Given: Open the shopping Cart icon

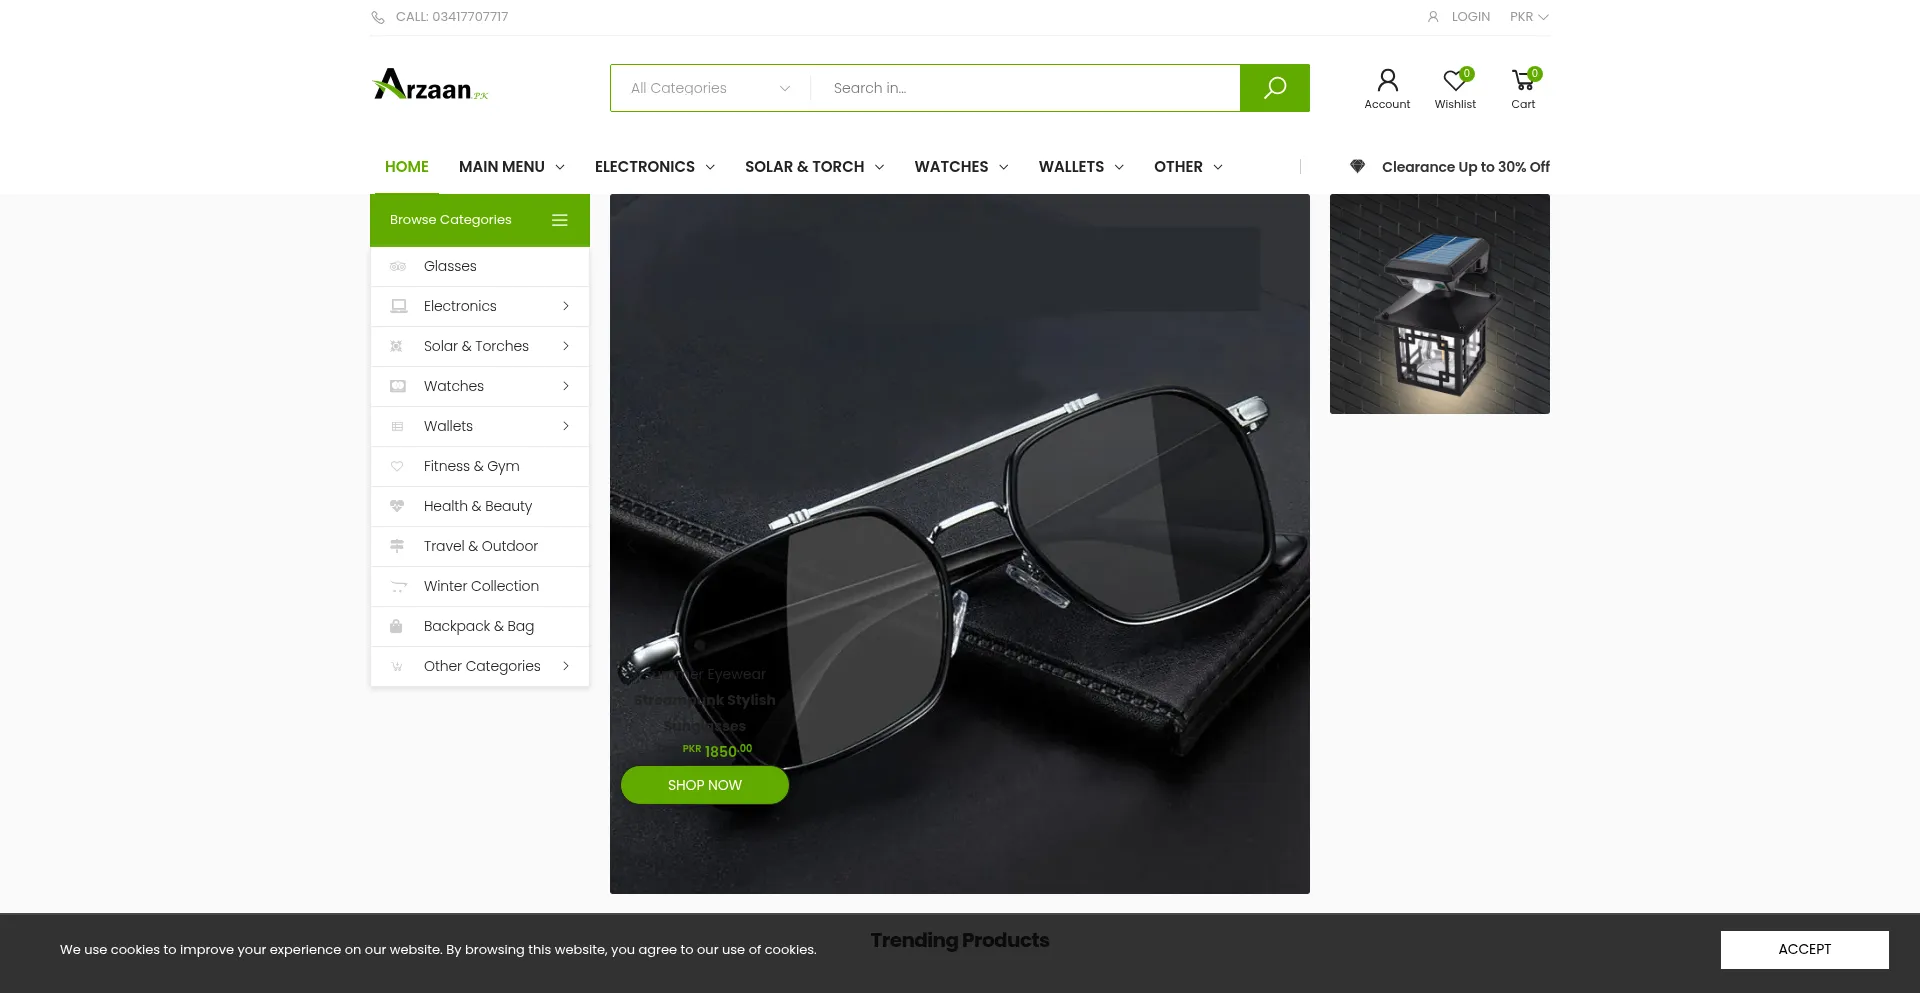Looking at the screenshot, I should coord(1523,81).
